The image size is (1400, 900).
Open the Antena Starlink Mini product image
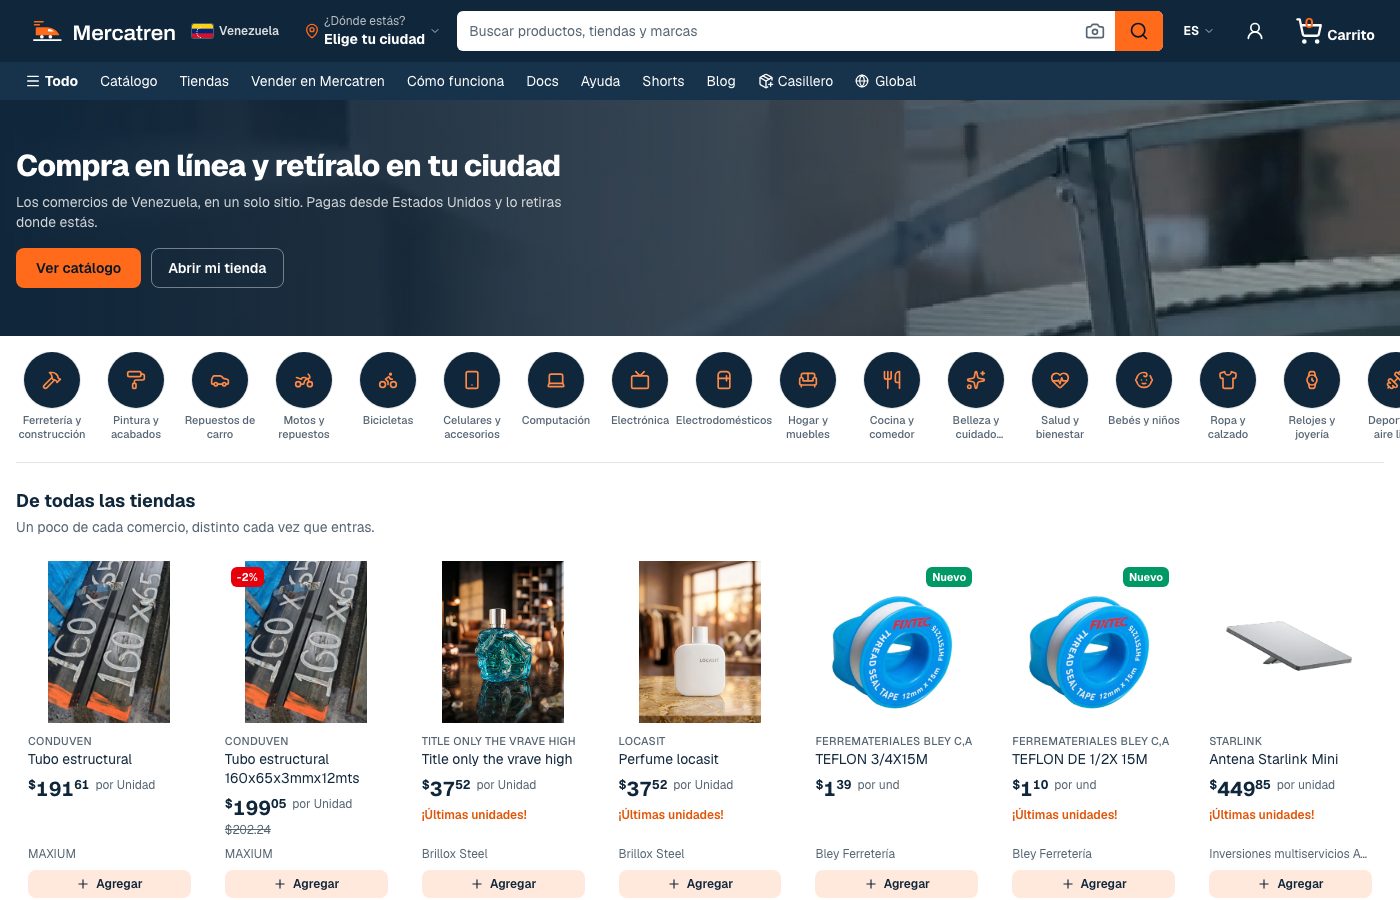pos(1290,642)
